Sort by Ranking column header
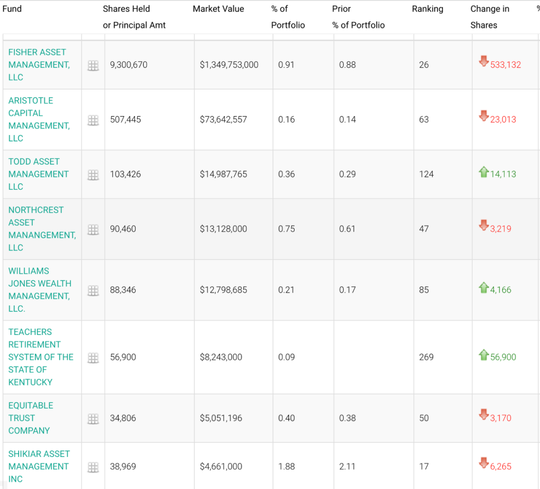The height and width of the screenshot is (489, 540). 427,9
